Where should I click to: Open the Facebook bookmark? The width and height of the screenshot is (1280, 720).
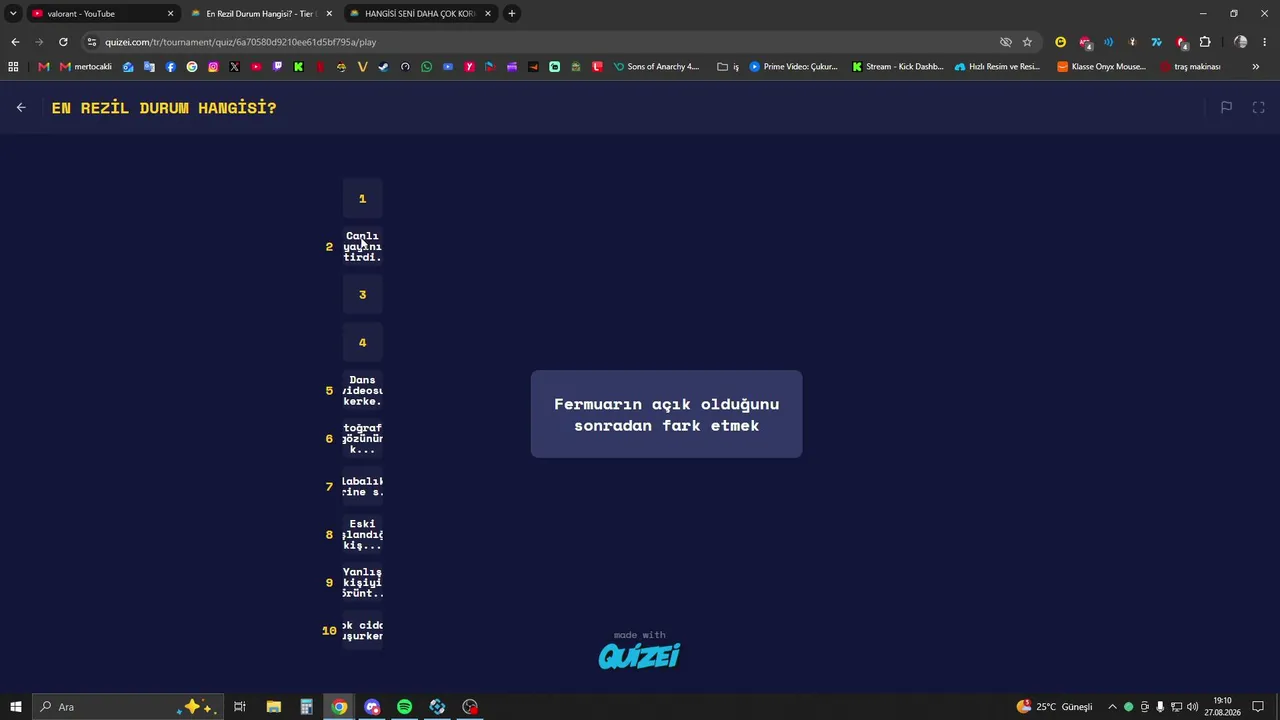click(171, 67)
